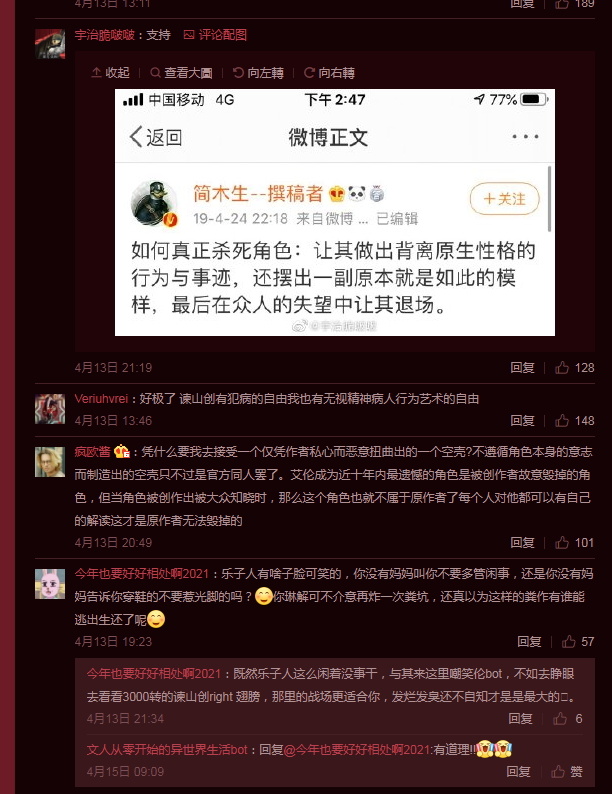Viewport: 612px width, 794px height.
Task: Click the 评论配图 comment image link
Action: coord(215,35)
